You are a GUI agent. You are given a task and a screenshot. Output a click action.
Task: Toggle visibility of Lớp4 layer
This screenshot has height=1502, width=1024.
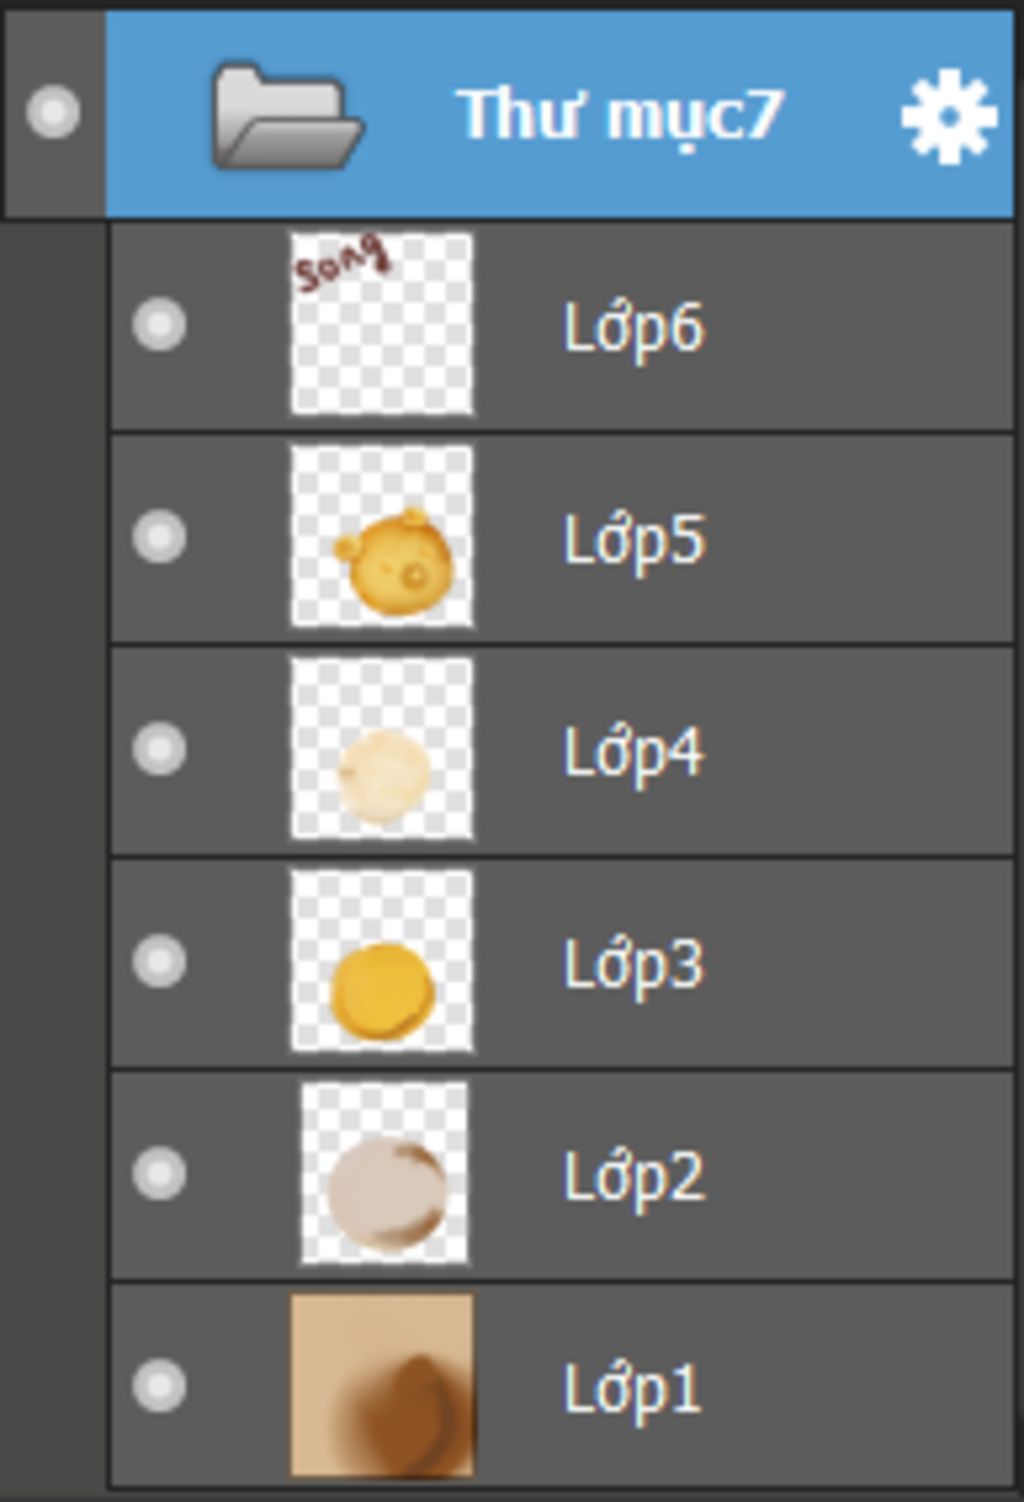pyautogui.click(x=159, y=748)
